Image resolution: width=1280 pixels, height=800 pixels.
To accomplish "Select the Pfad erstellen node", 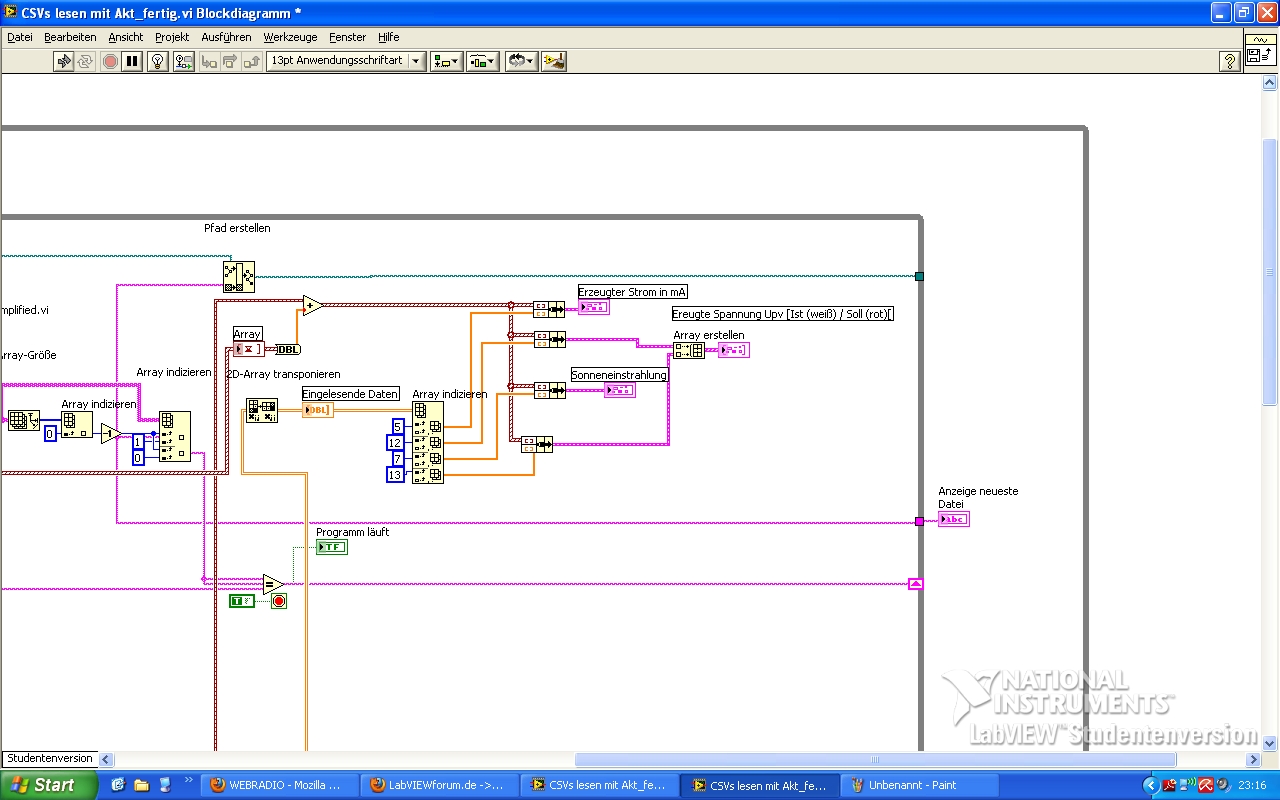I will [x=239, y=276].
